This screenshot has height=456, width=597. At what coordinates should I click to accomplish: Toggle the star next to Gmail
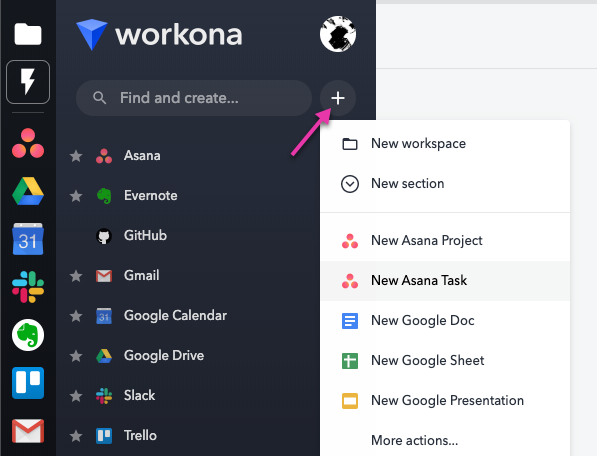[76, 276]
